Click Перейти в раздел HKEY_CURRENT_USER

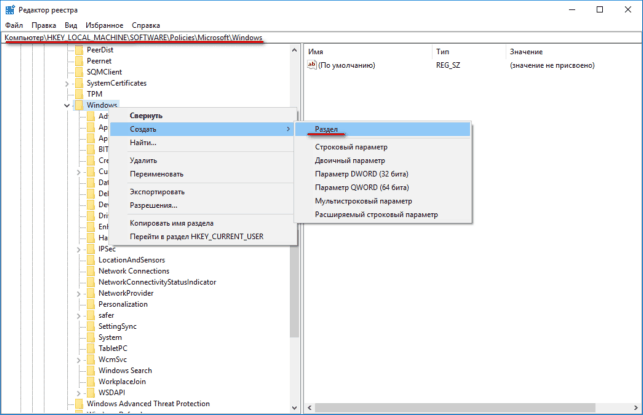[x=203, y=237]
